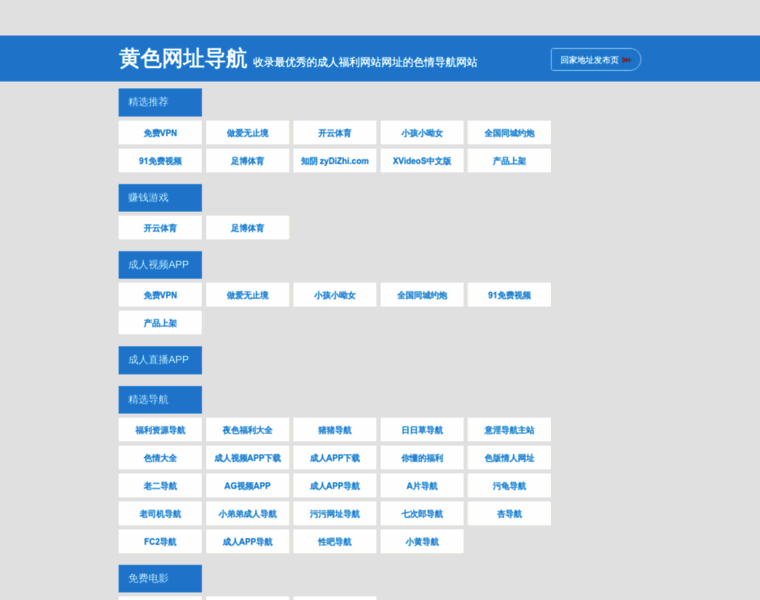Click the 成人视频APP下载 link

pyautogui.click(x=248, y=458)
